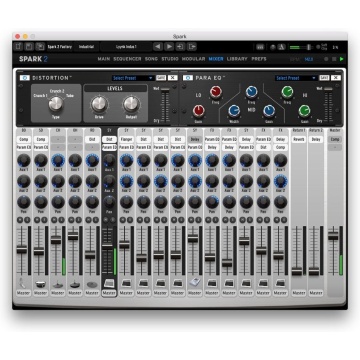The width and height of the screenshot is (360, 360).
Task: Click the Distortion Drive knob
Action: (x=99, y=104)
